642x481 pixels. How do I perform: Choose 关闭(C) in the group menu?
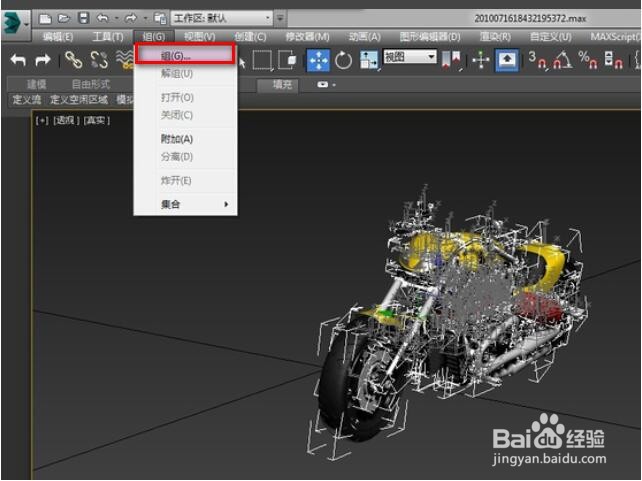pos(186,115)
